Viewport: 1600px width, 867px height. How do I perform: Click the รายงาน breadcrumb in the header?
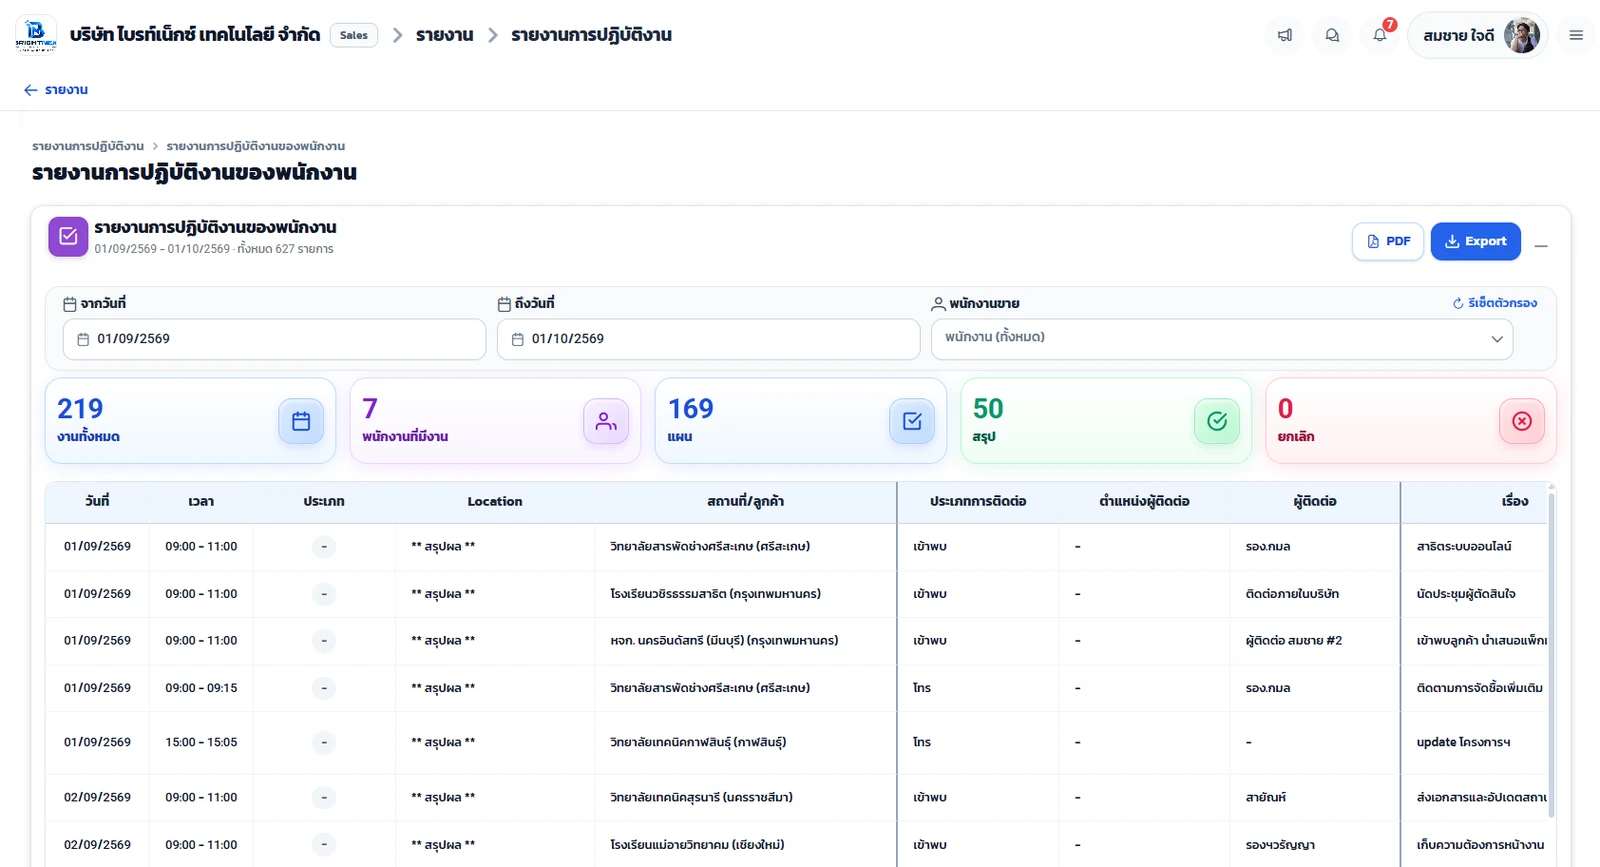[x=445, y=35]
